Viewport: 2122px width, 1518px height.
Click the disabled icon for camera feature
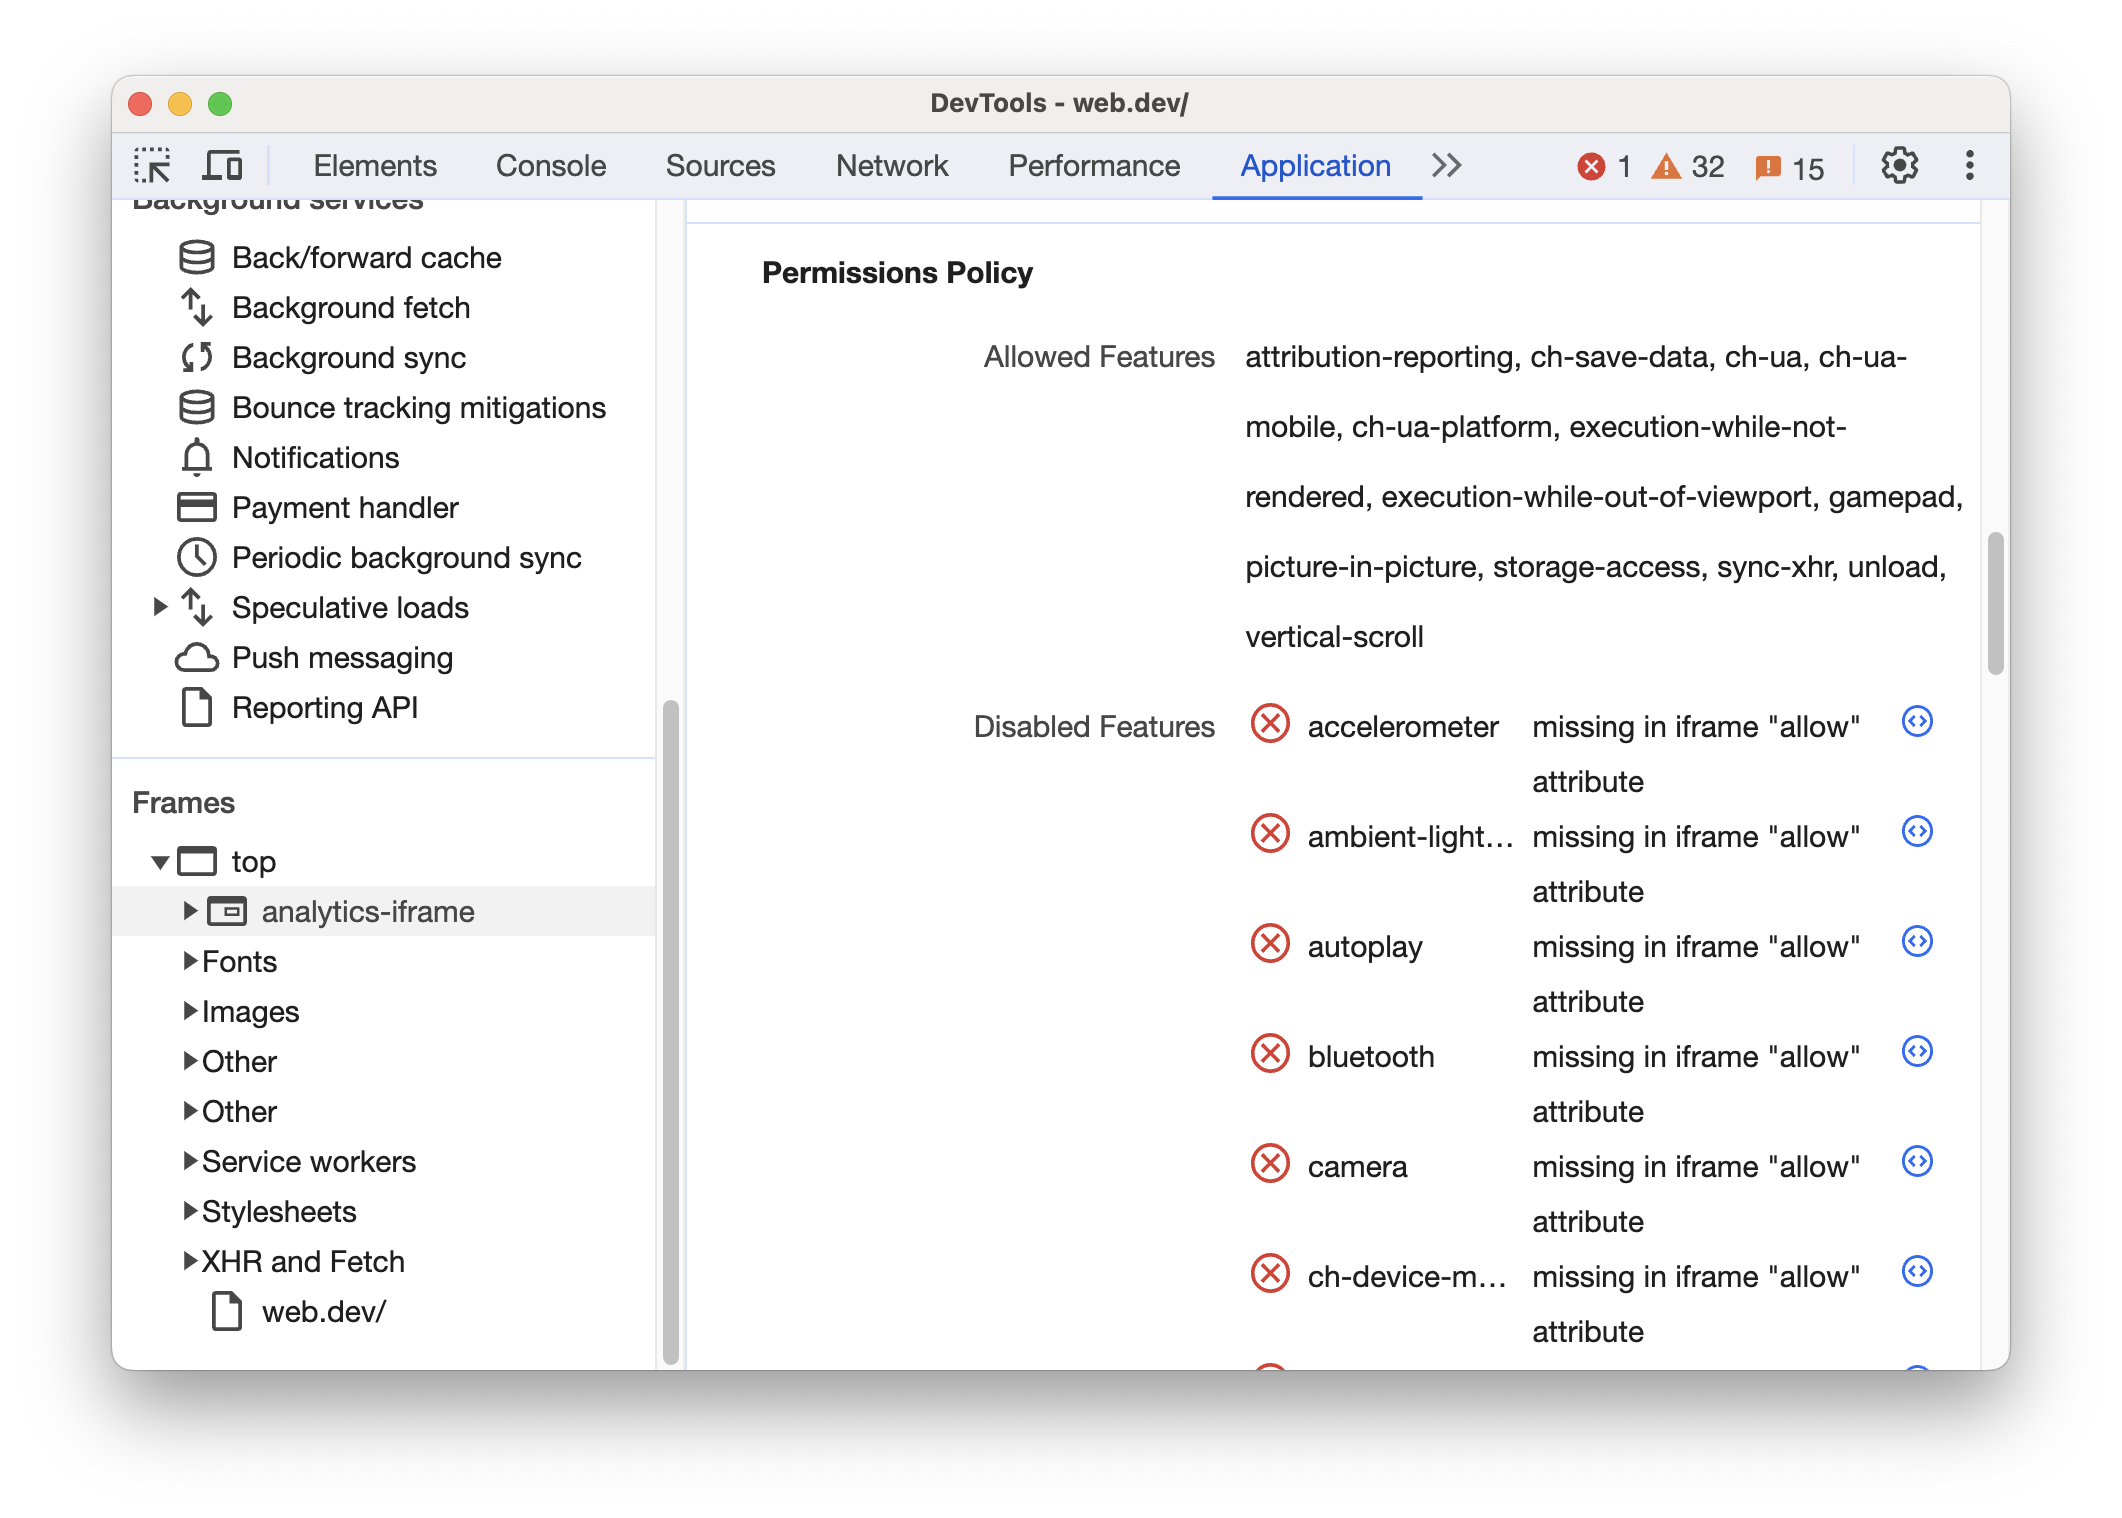pos(1271,1163)
